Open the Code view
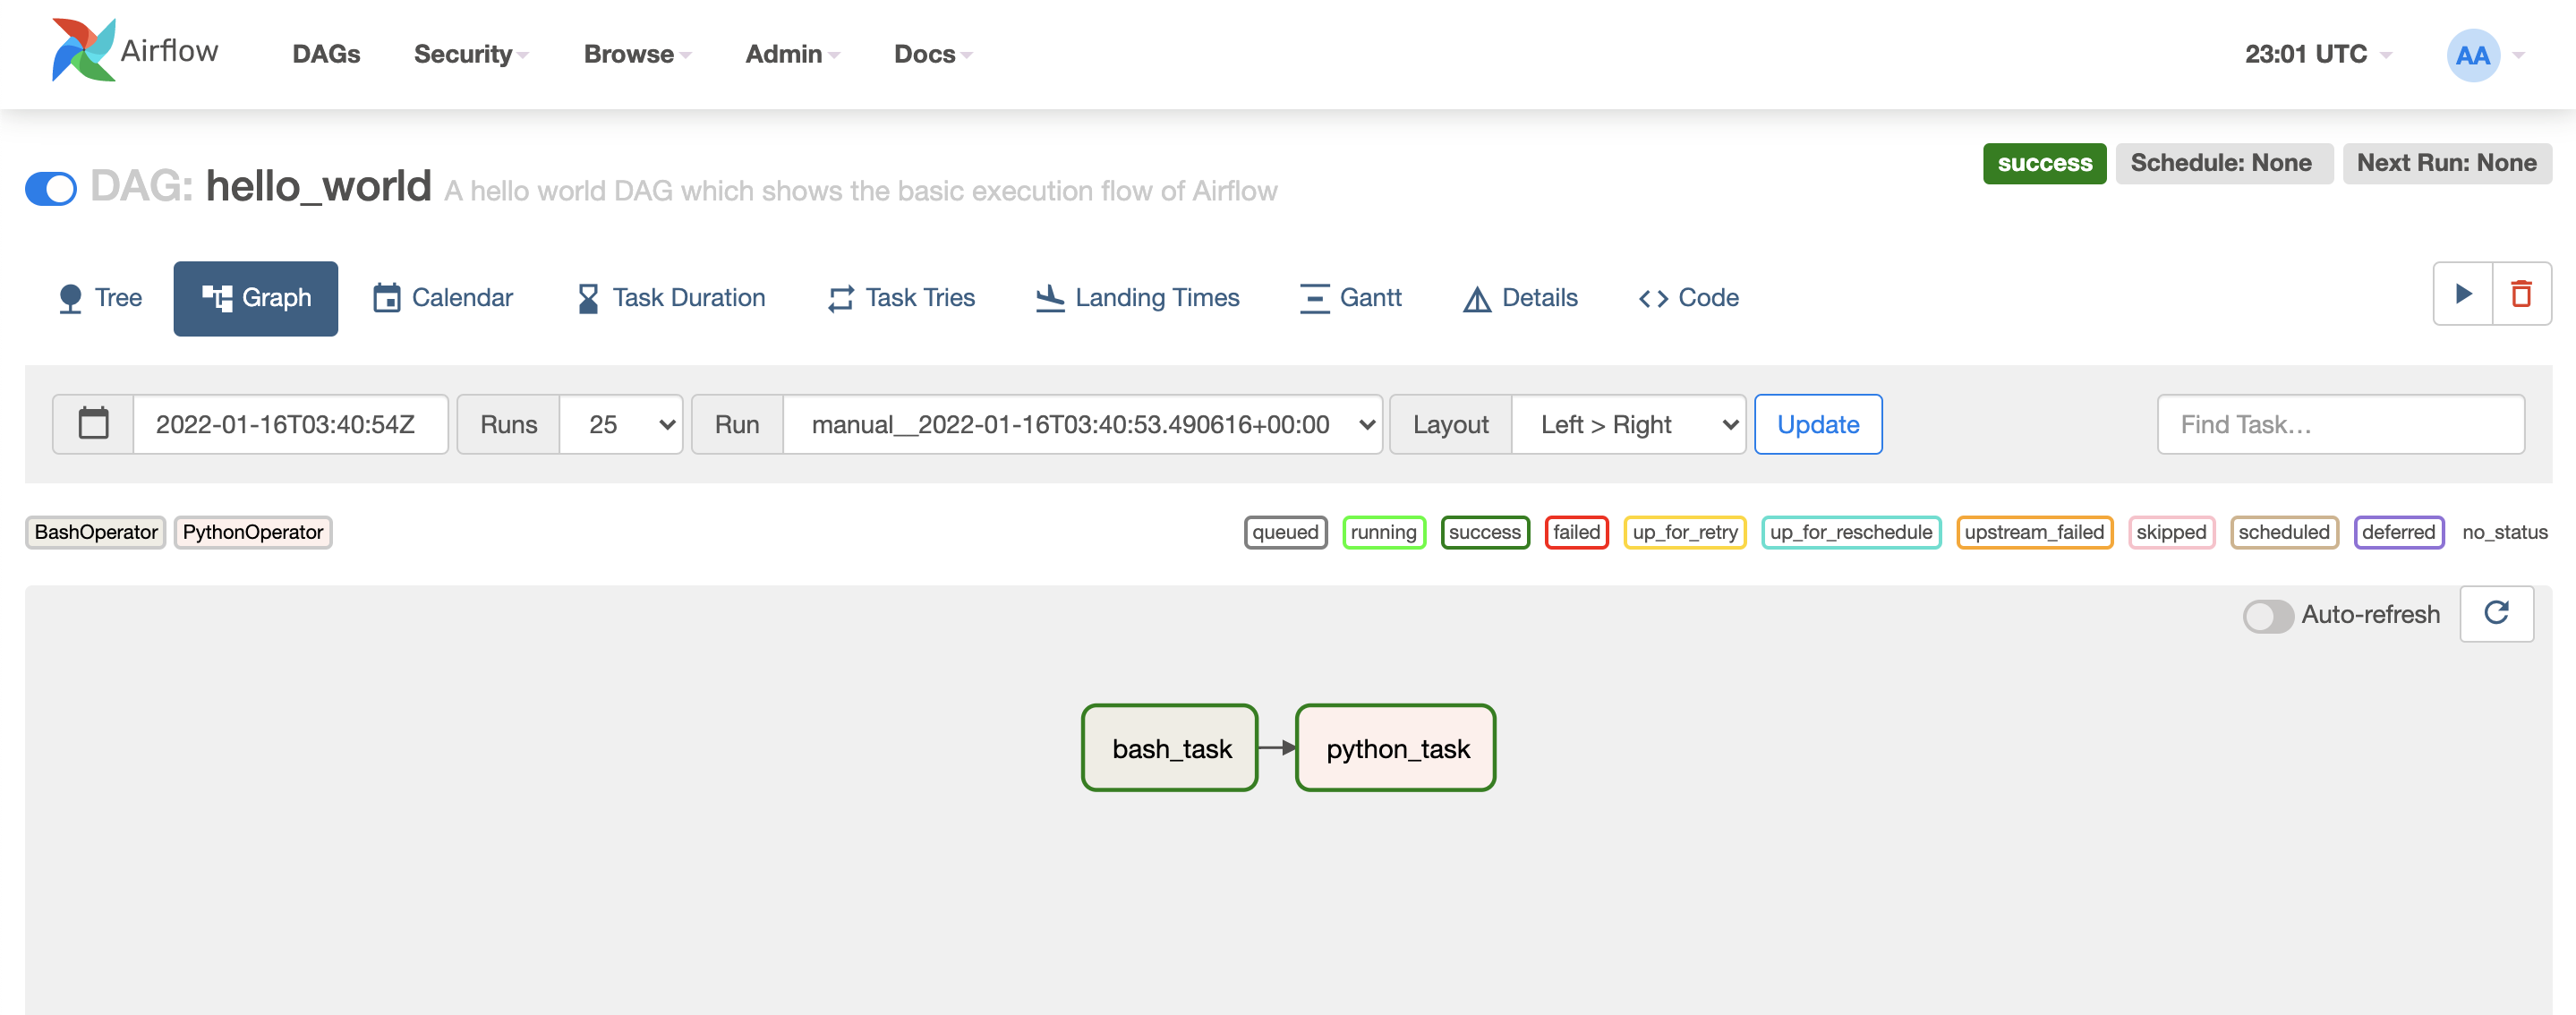Image resolution: width=2576 pixels, height=1015 pixels. (x=1688, y=298)
